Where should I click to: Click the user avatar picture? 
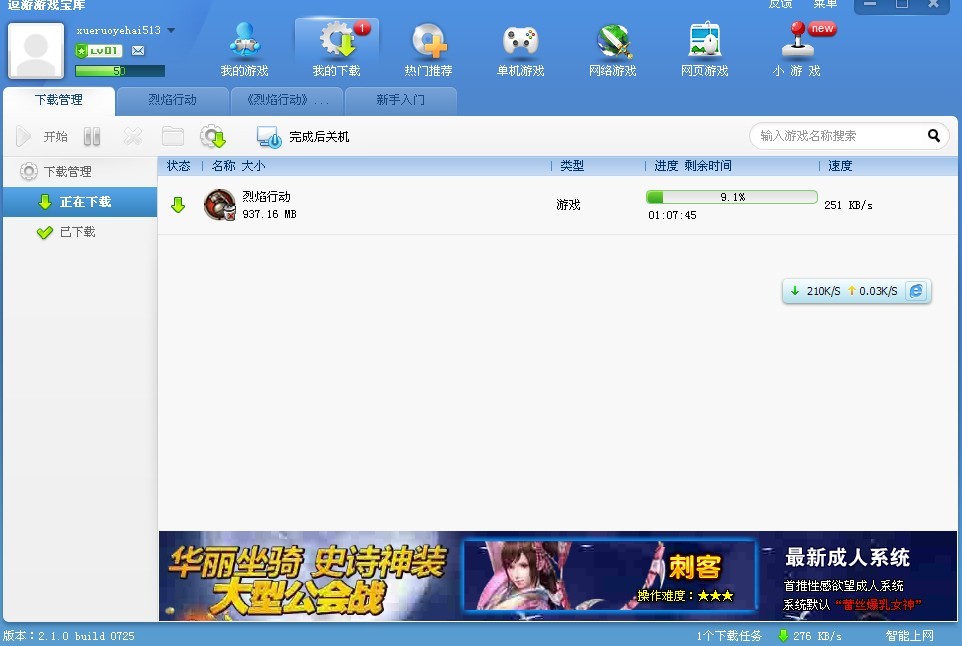[36, 51]
